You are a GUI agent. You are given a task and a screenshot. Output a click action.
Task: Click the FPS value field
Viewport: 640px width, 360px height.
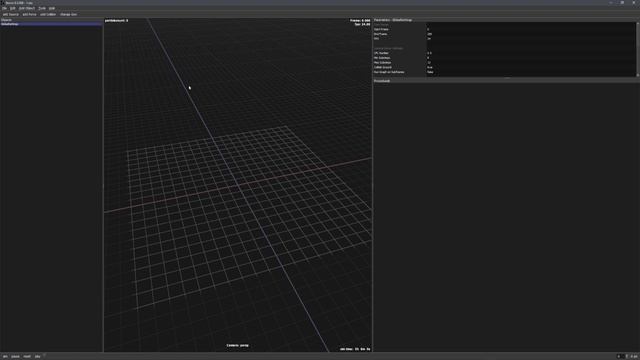[531, 39]
